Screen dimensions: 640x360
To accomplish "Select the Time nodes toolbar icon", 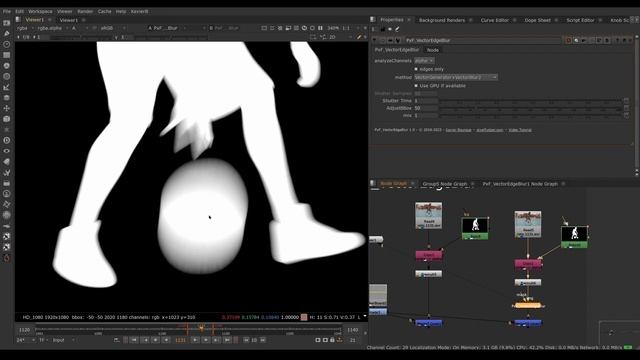I will 7,44.
